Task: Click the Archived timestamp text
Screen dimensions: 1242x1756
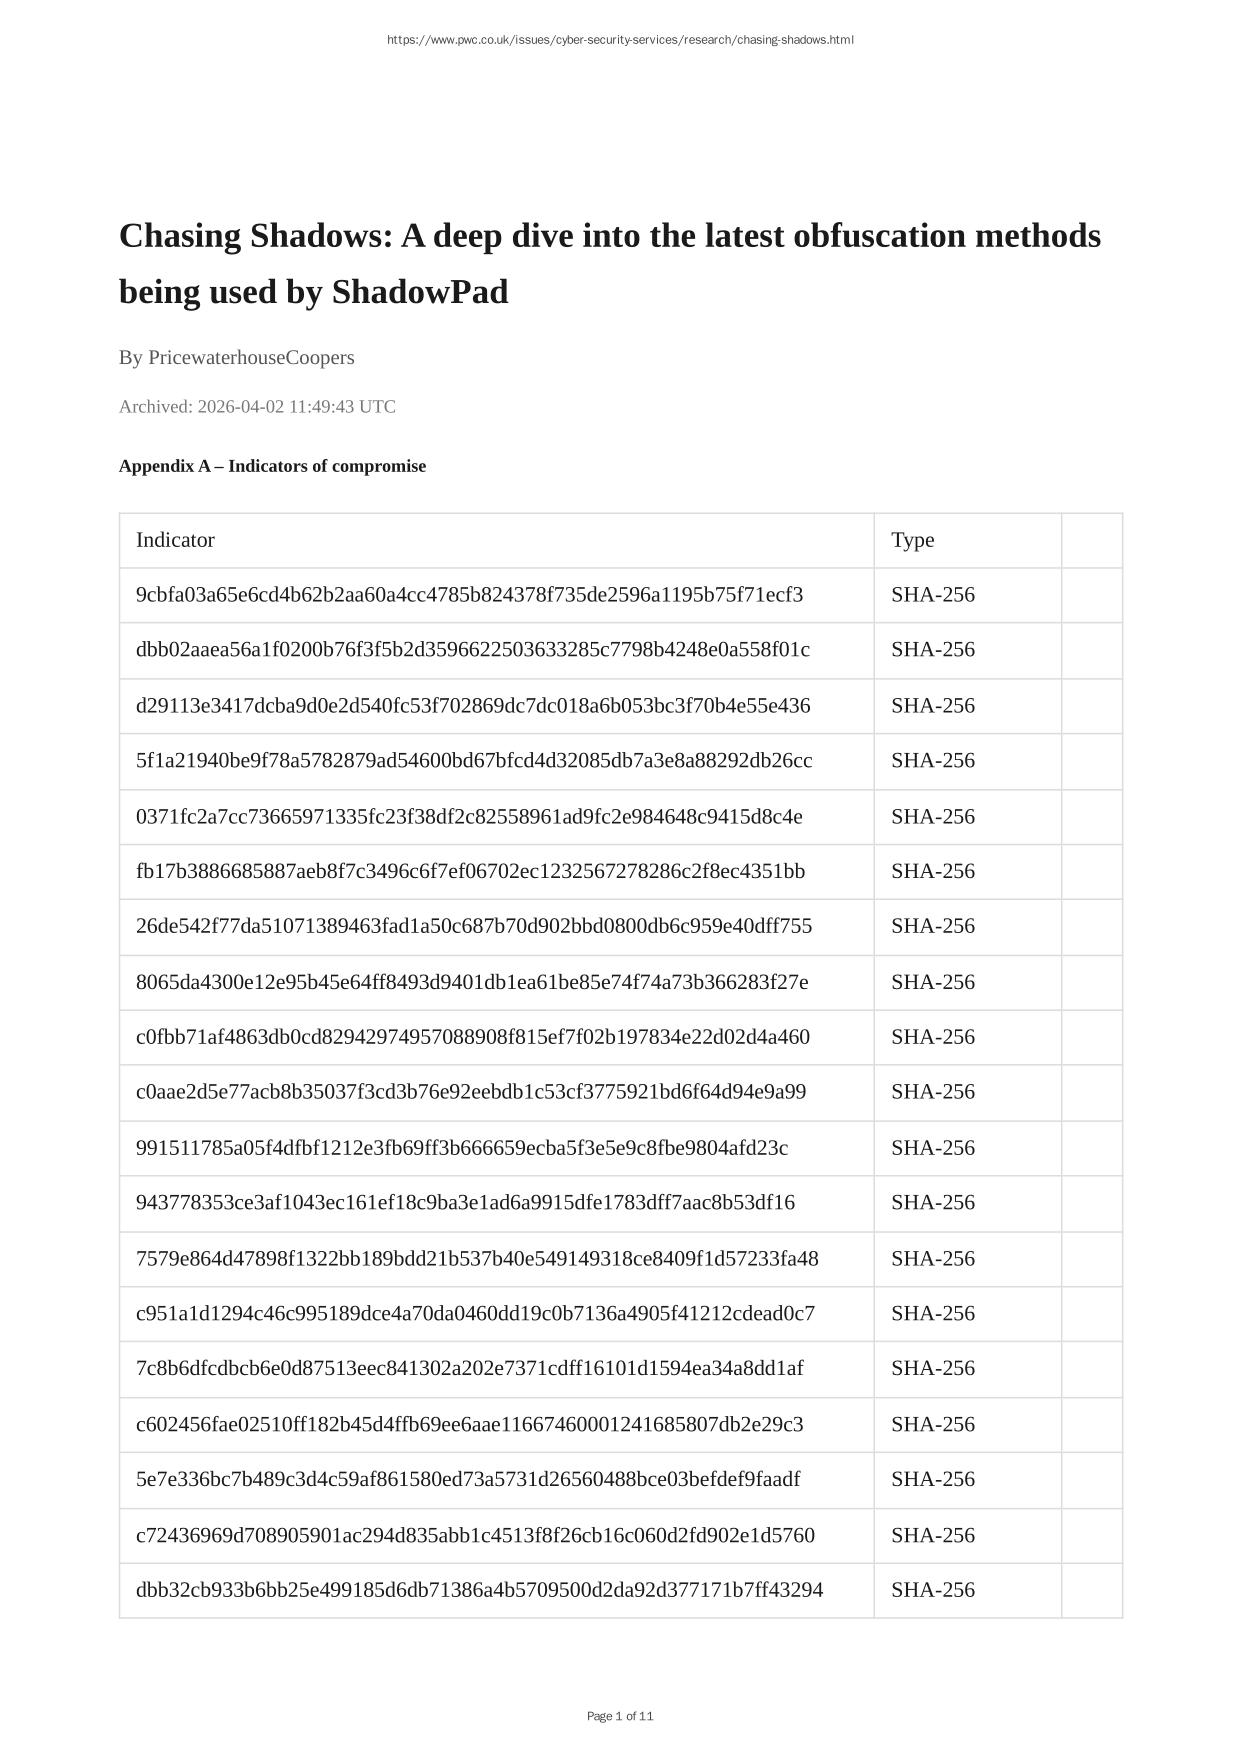Action: (257, 406)
